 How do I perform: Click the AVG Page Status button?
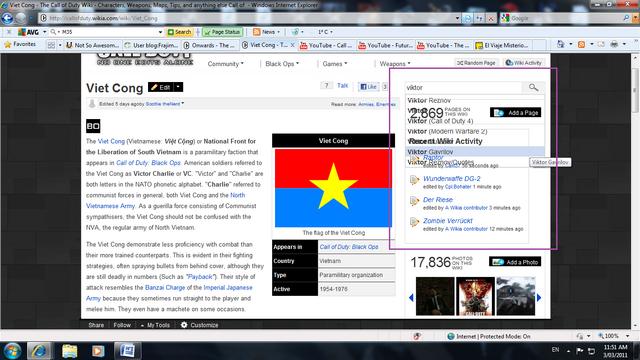point(222,32)
